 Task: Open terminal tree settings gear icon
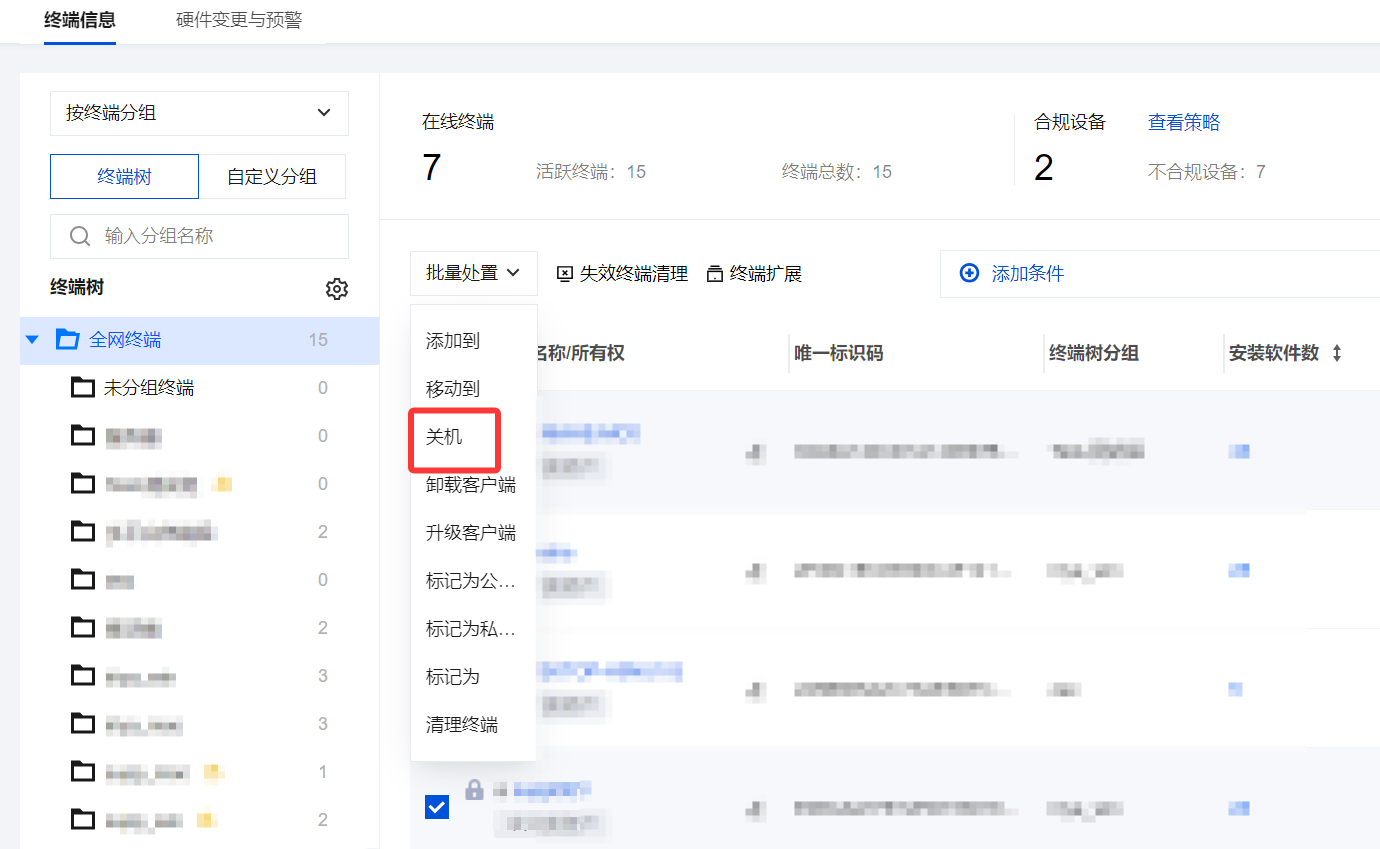(x=337, y=289)
